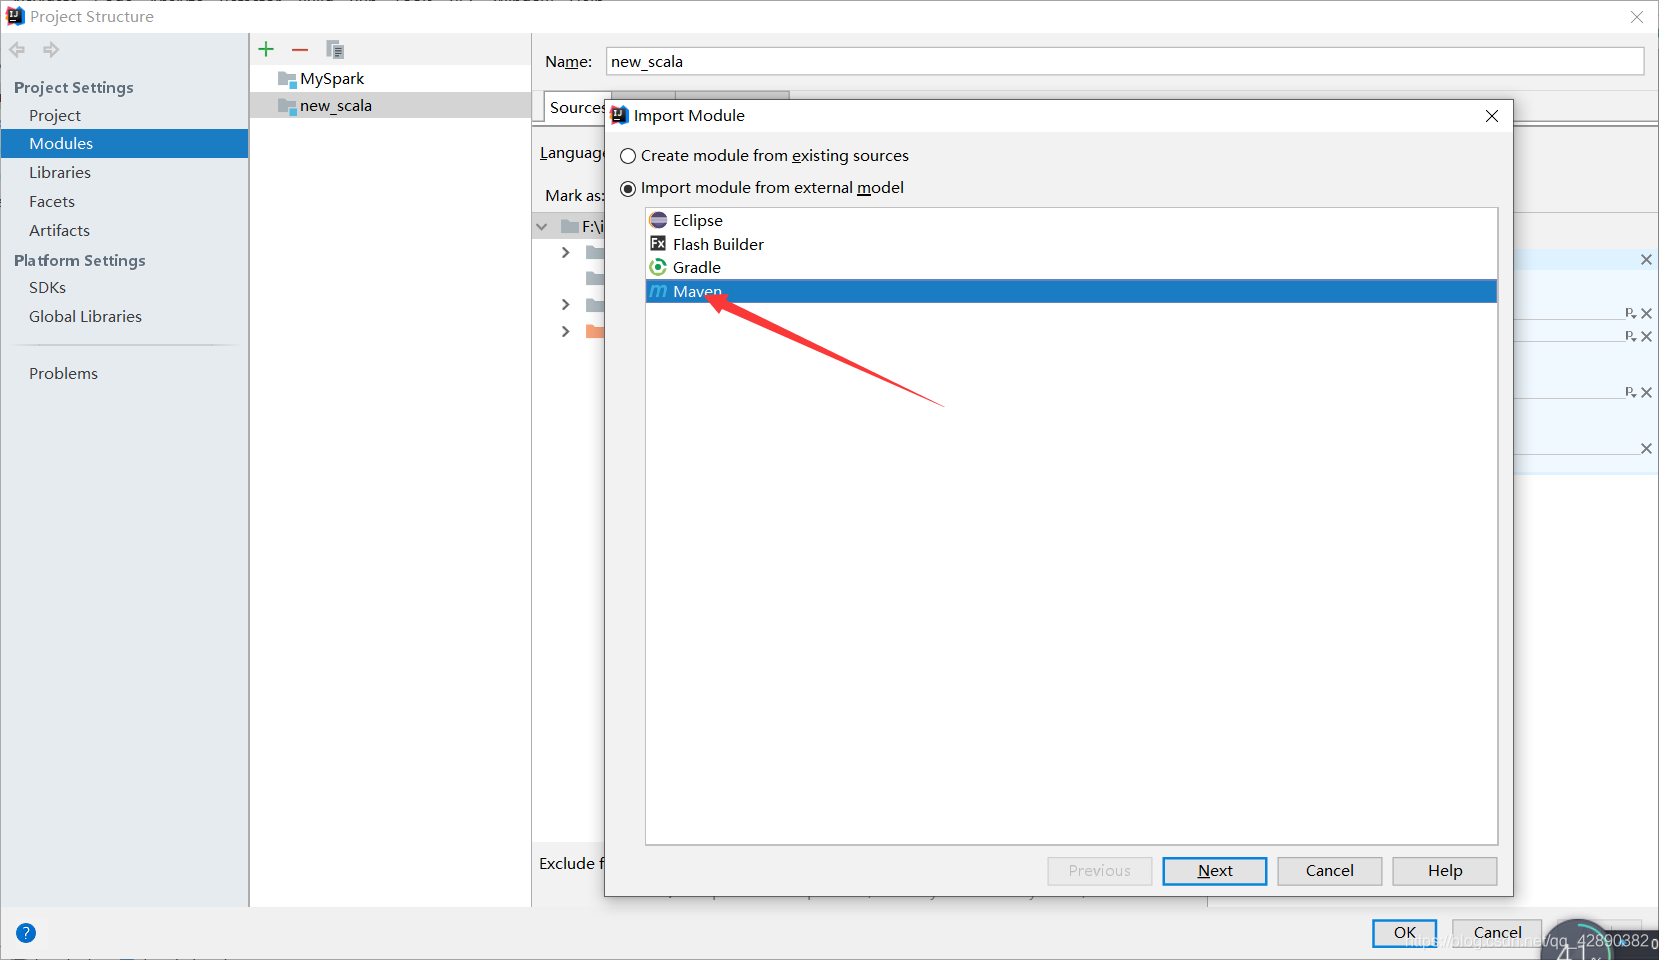Close the Import Module dialog

click(x=1492, y=116)
